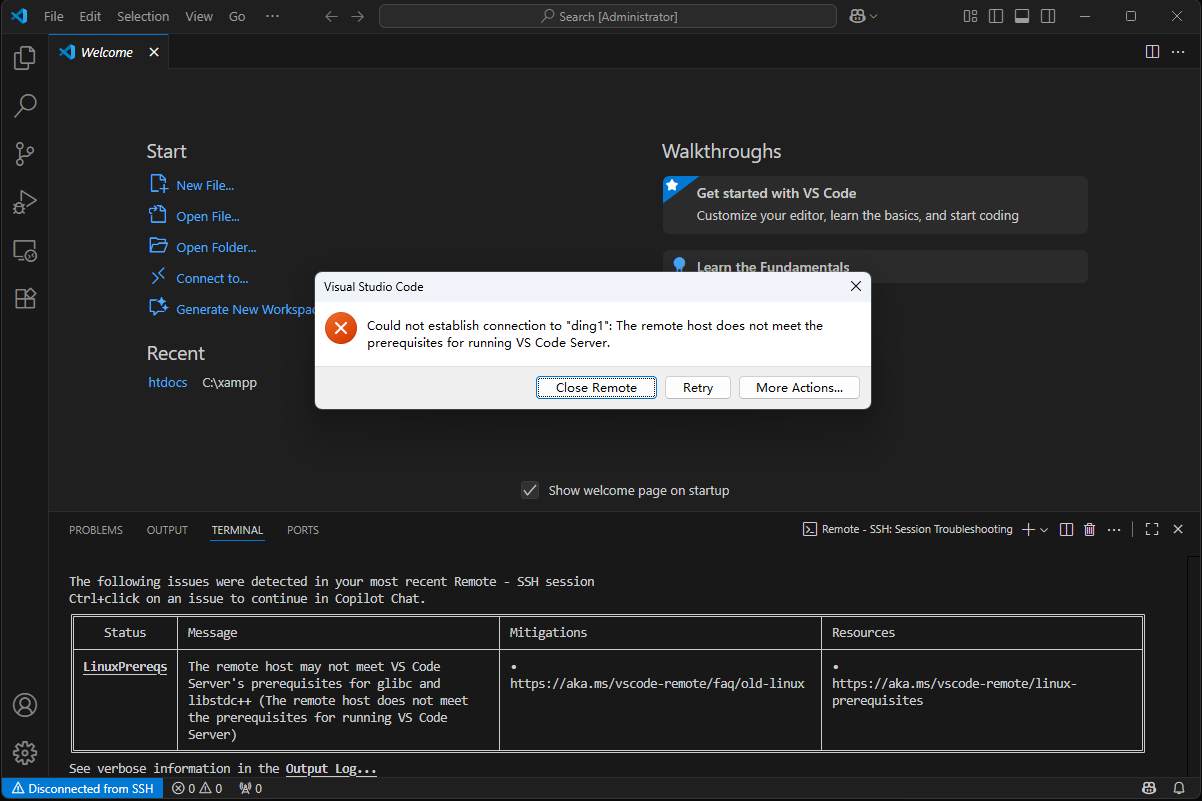1202x801 pixels.
Task: Open the Extensions view
Action: pos(25,298)
